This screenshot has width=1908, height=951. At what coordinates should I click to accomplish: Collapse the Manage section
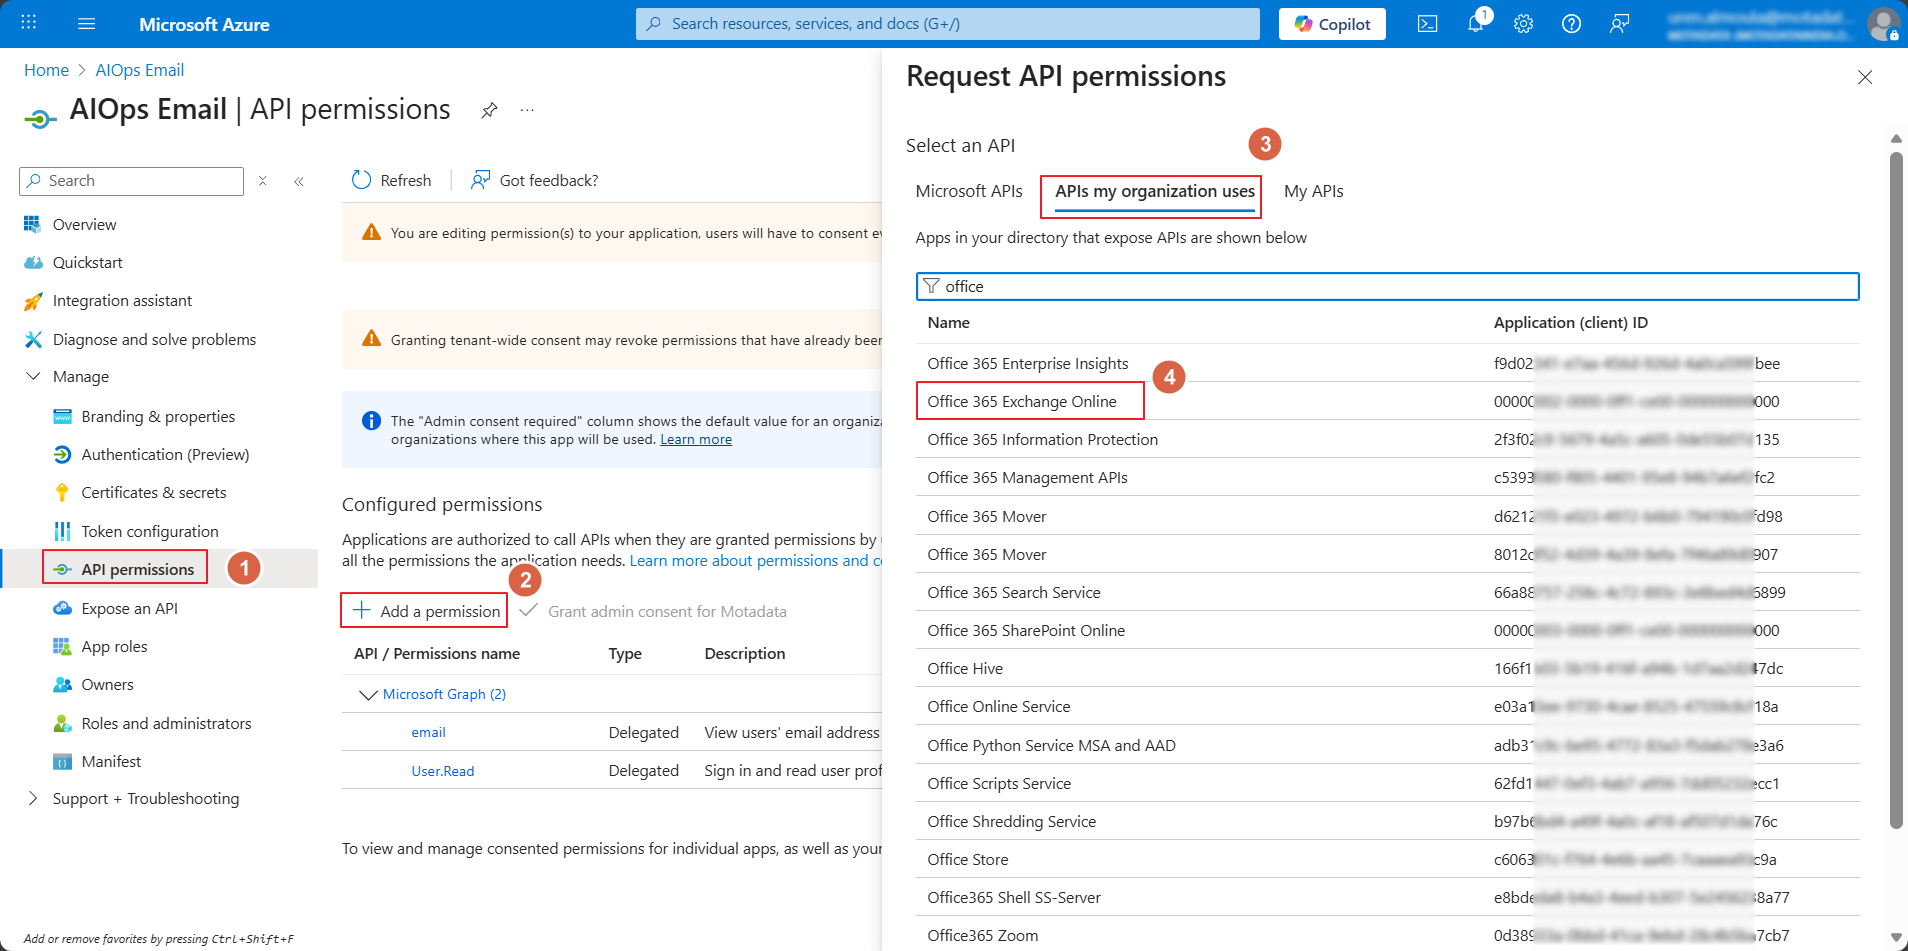pyautogui.click(x=33, y=377)
